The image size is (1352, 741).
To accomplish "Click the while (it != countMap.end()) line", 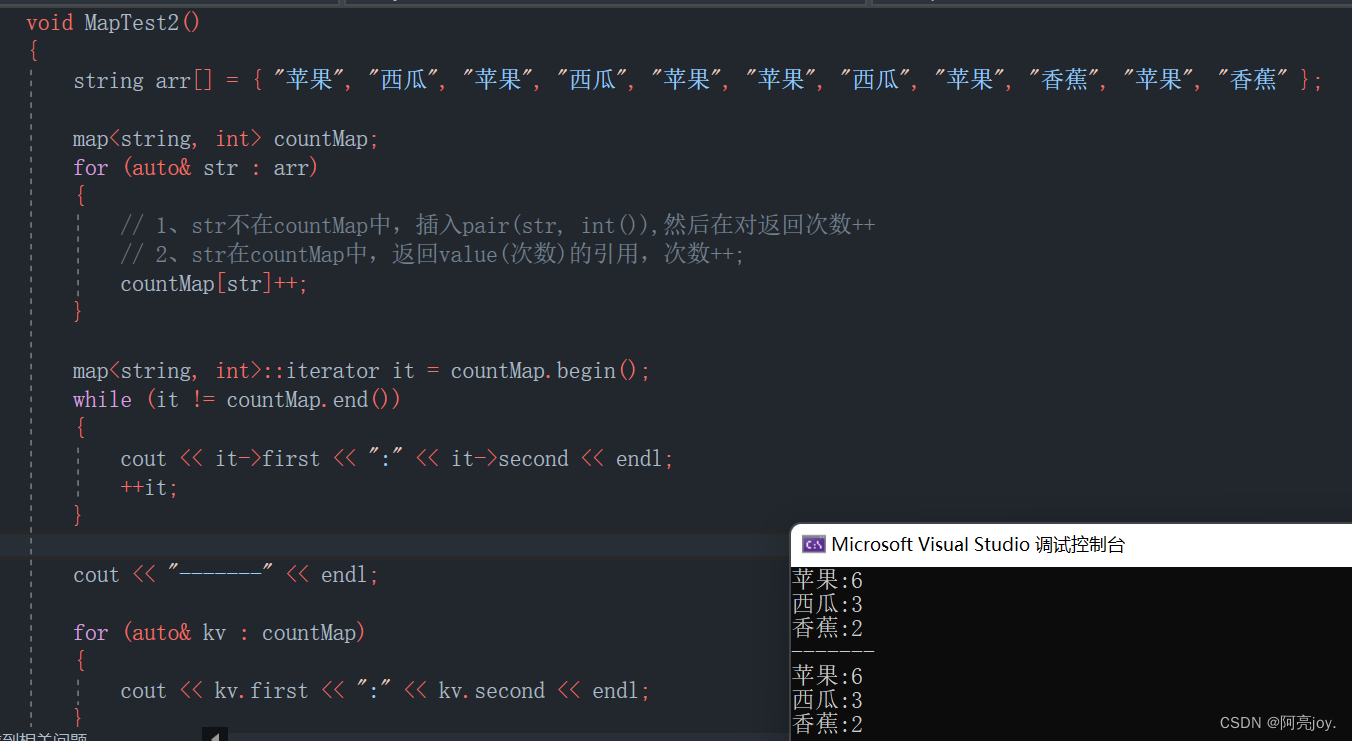I will pos(237,400).
